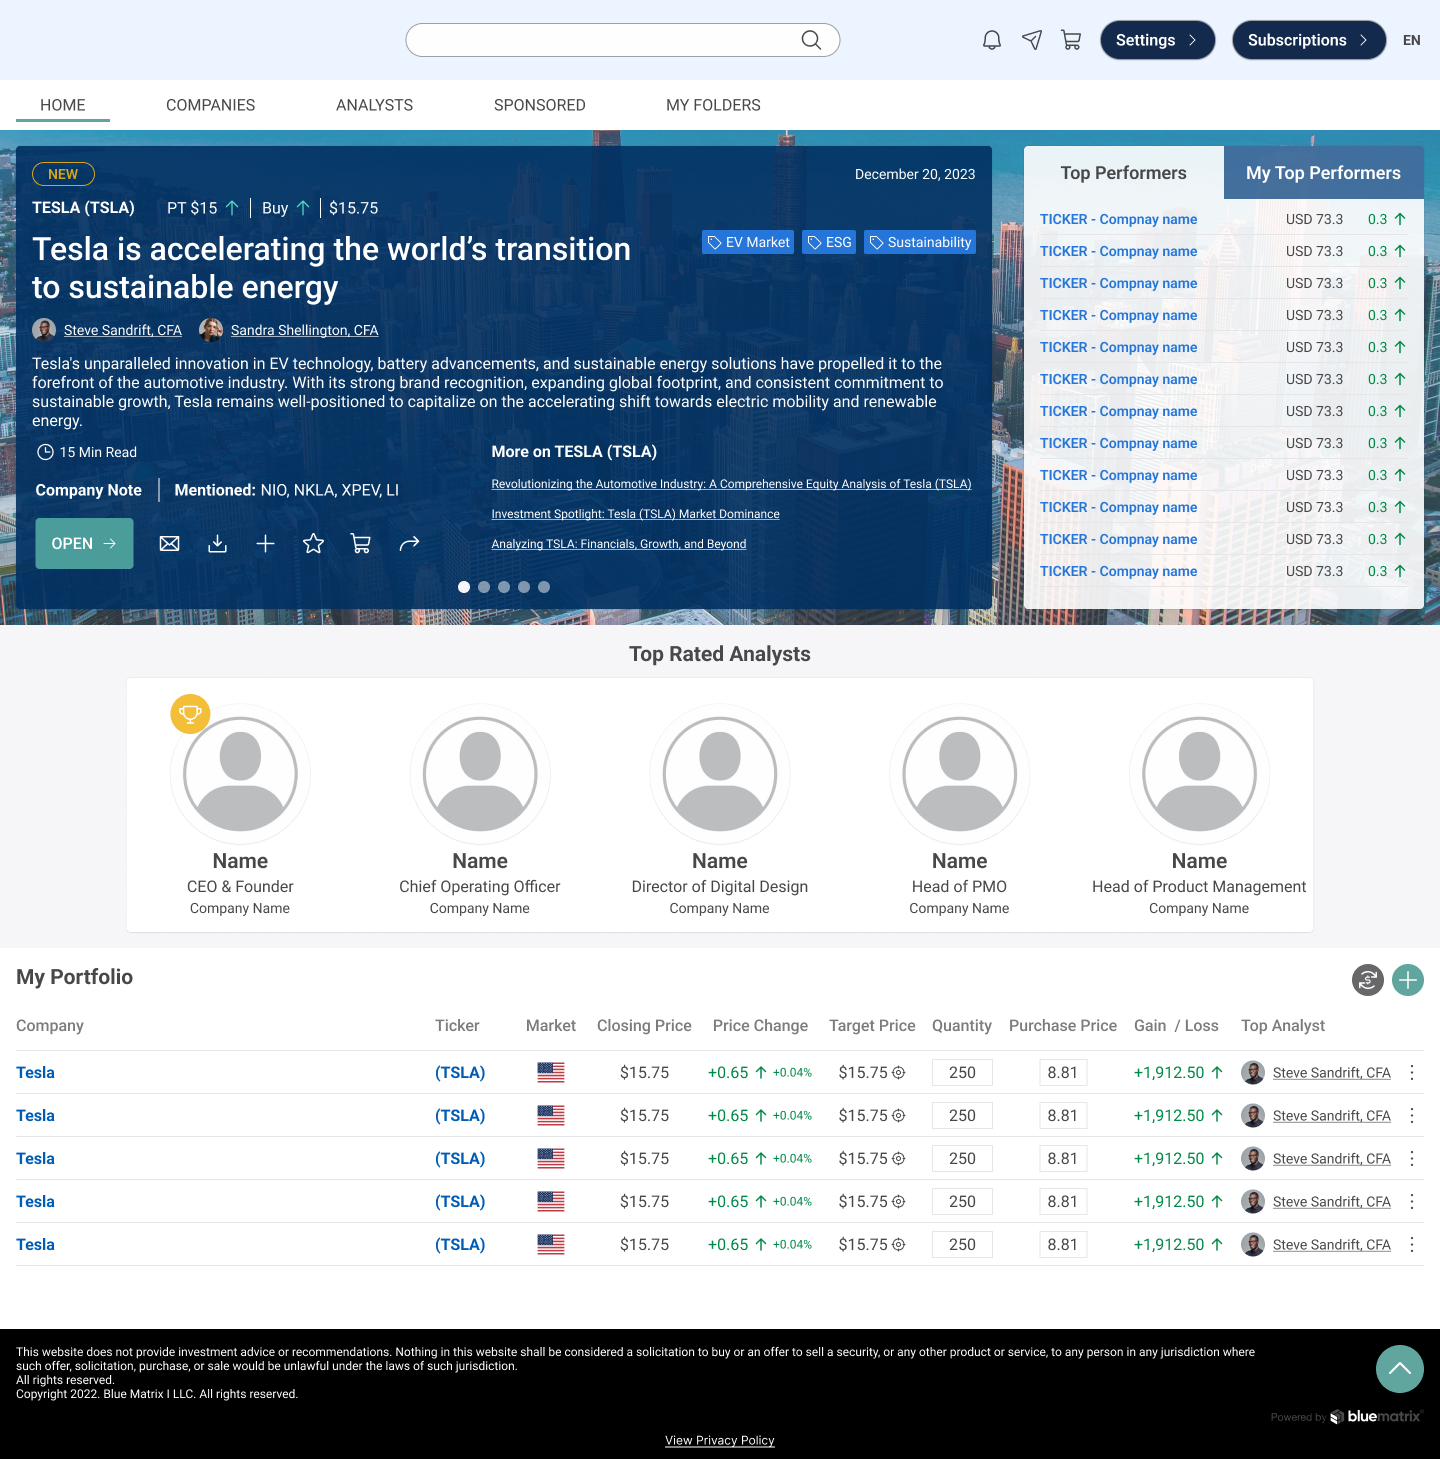Open the Settings dropdown button
Screen dimensions: 1440x1459
1157,40
